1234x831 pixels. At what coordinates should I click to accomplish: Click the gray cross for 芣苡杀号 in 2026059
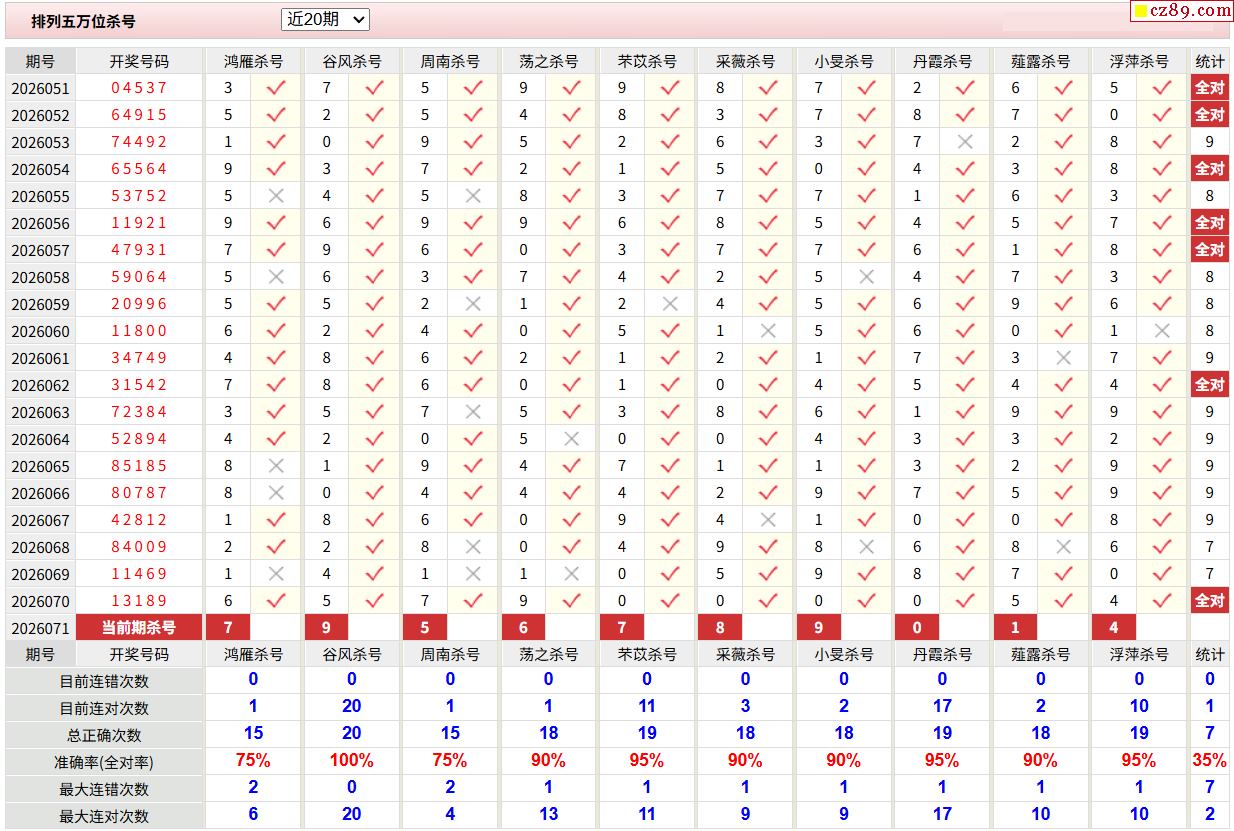(670, 304)
